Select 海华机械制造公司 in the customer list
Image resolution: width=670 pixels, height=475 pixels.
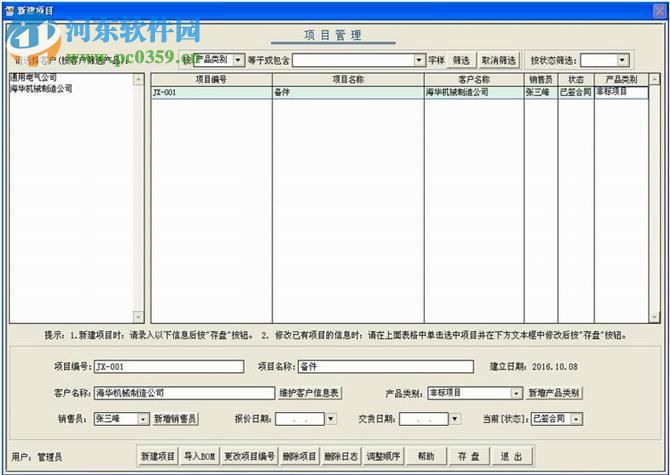[41, 89]
